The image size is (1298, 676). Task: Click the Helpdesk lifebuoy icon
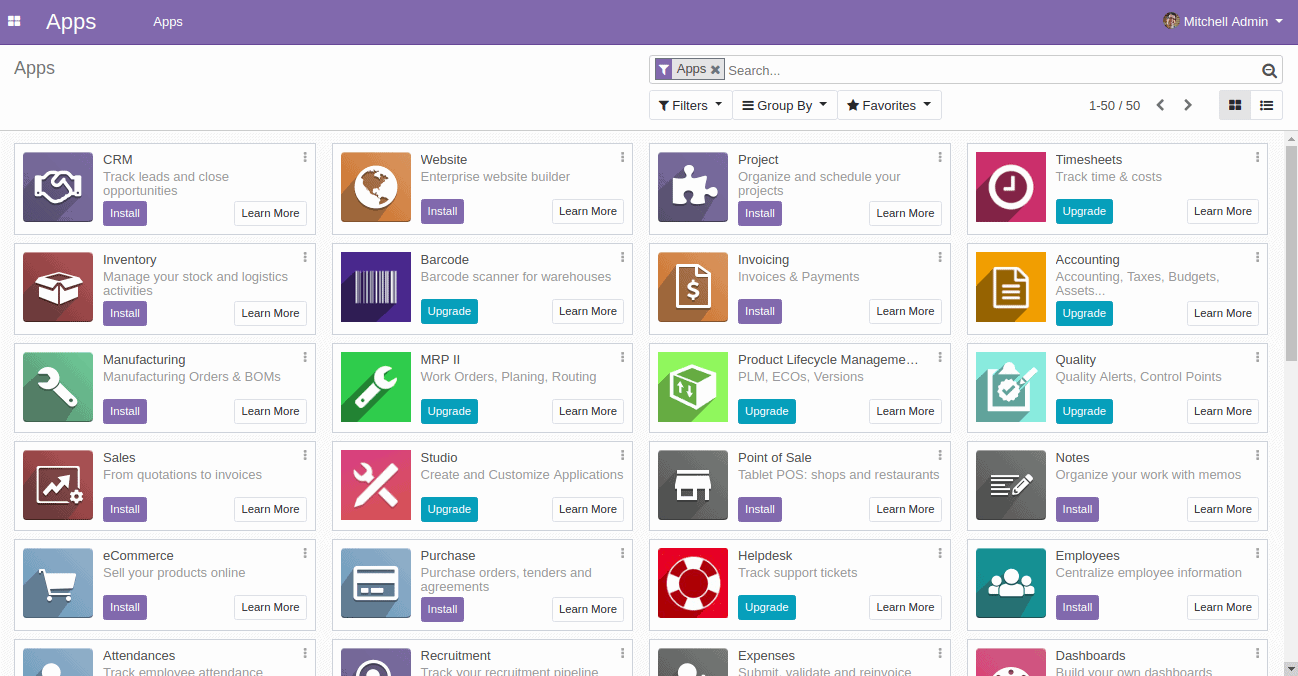[x=692, y=583]
